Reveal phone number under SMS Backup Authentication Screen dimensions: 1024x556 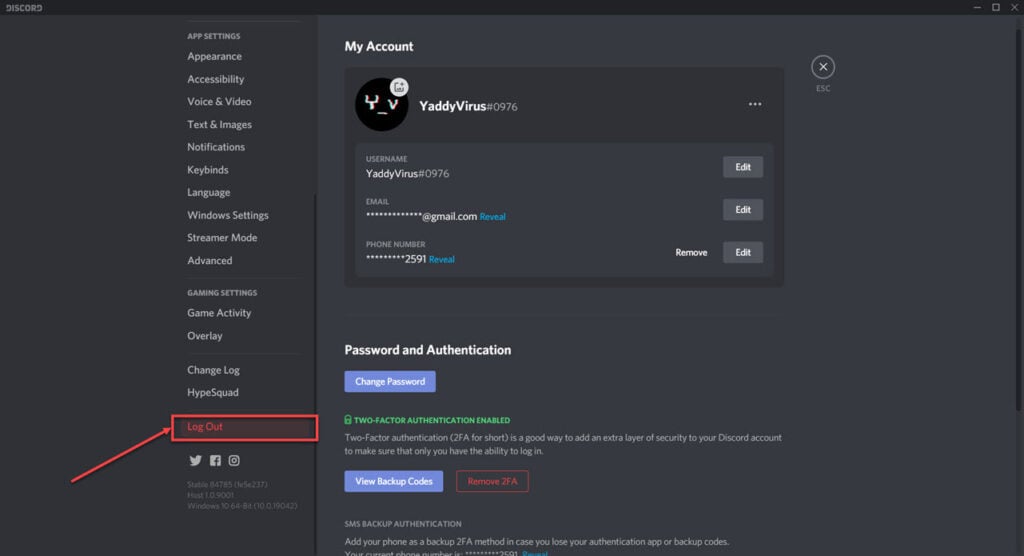pyautogui.click(x=535, y=553)
